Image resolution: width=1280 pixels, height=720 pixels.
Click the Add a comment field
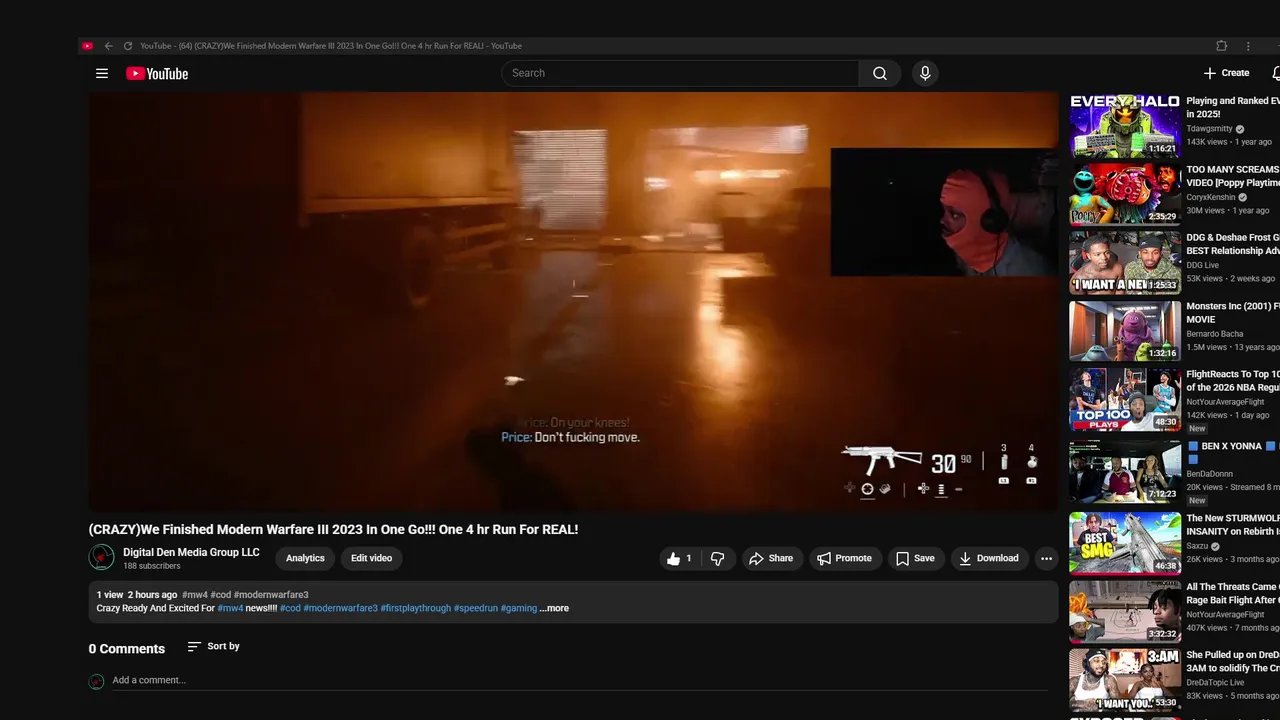pyautogui.click(x=580, y=681)
